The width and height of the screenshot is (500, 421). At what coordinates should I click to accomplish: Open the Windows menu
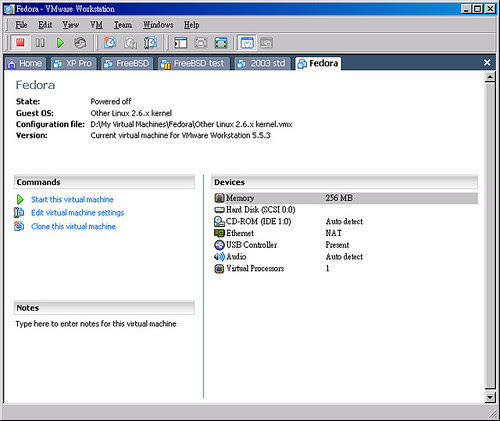click(x=158, y=25)
